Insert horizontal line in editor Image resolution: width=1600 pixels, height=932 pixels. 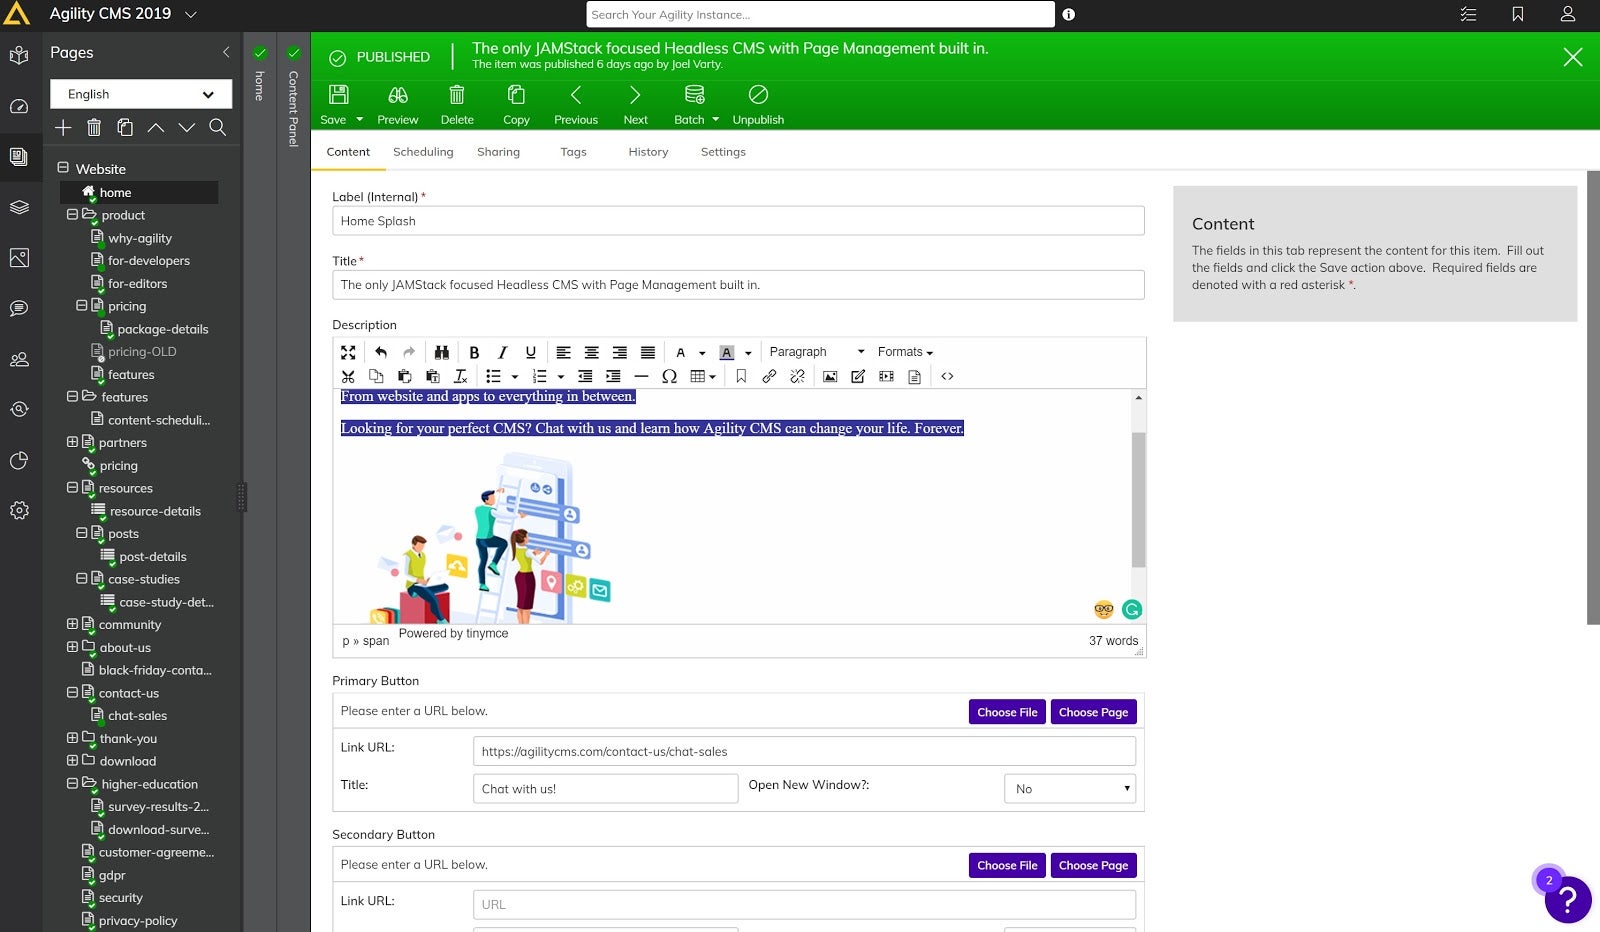coord(641,376)
